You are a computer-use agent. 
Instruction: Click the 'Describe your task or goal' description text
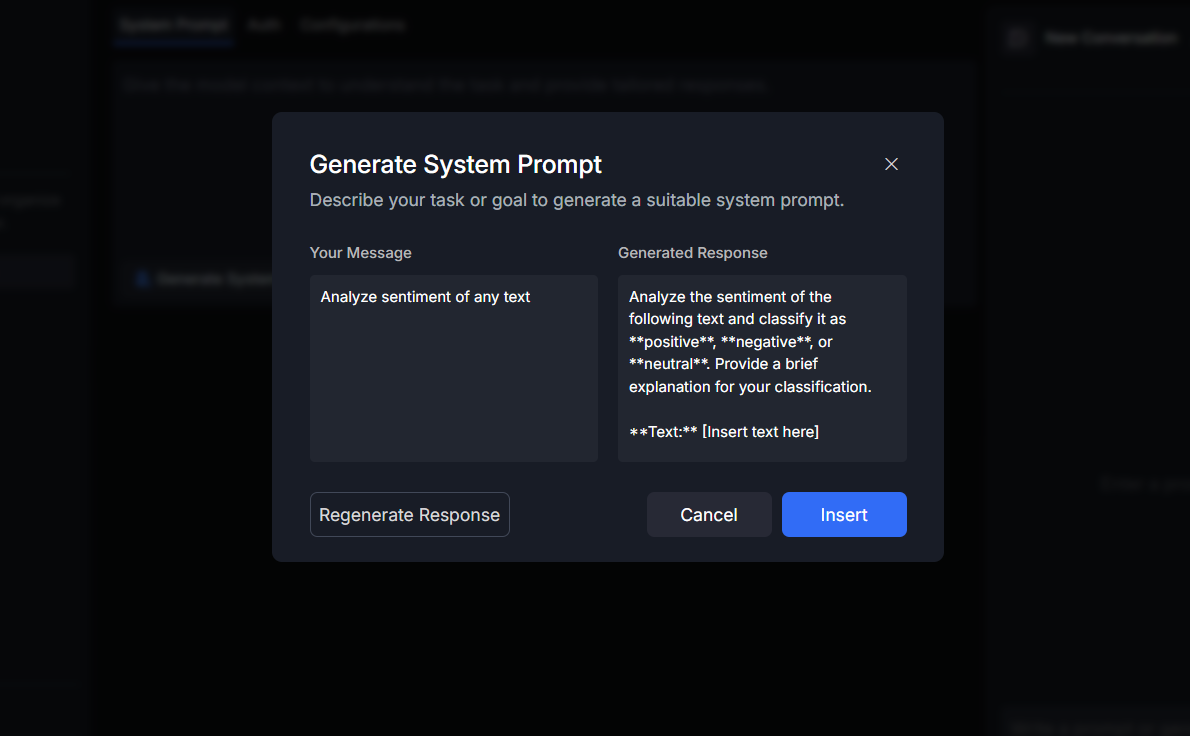click(576, 200)
